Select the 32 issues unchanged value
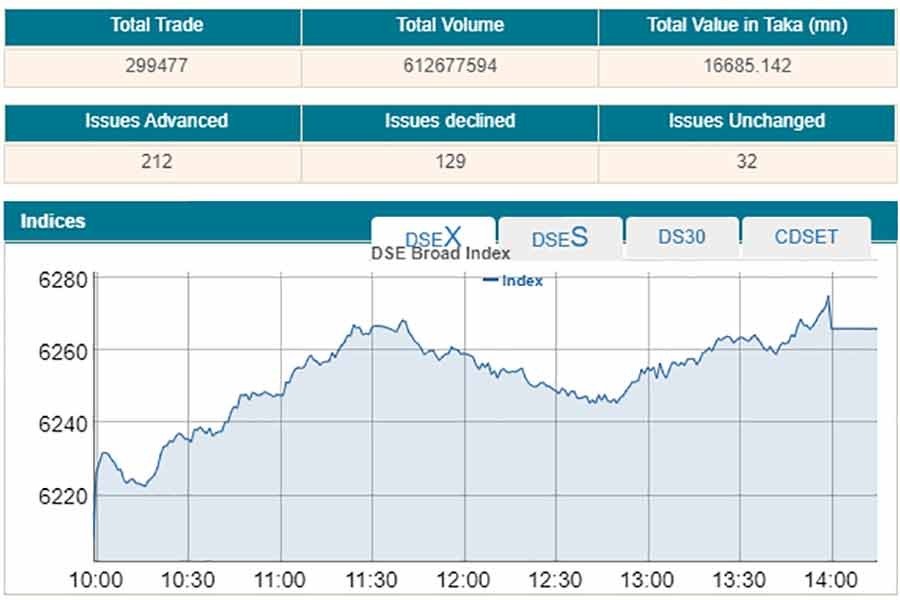Screen dimensions: 900x600 pyautogui.click(x=747, y=162)
